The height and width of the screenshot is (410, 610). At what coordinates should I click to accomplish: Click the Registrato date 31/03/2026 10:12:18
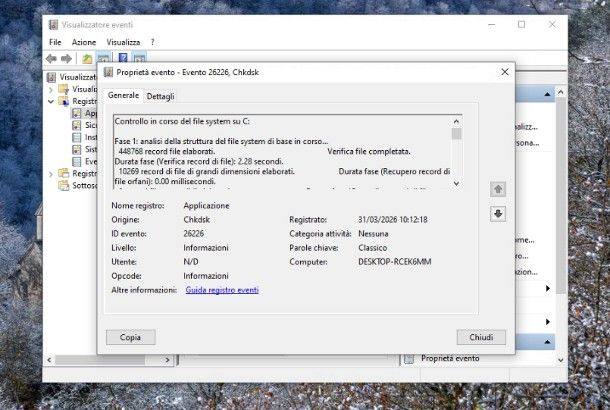pos(393,220)
